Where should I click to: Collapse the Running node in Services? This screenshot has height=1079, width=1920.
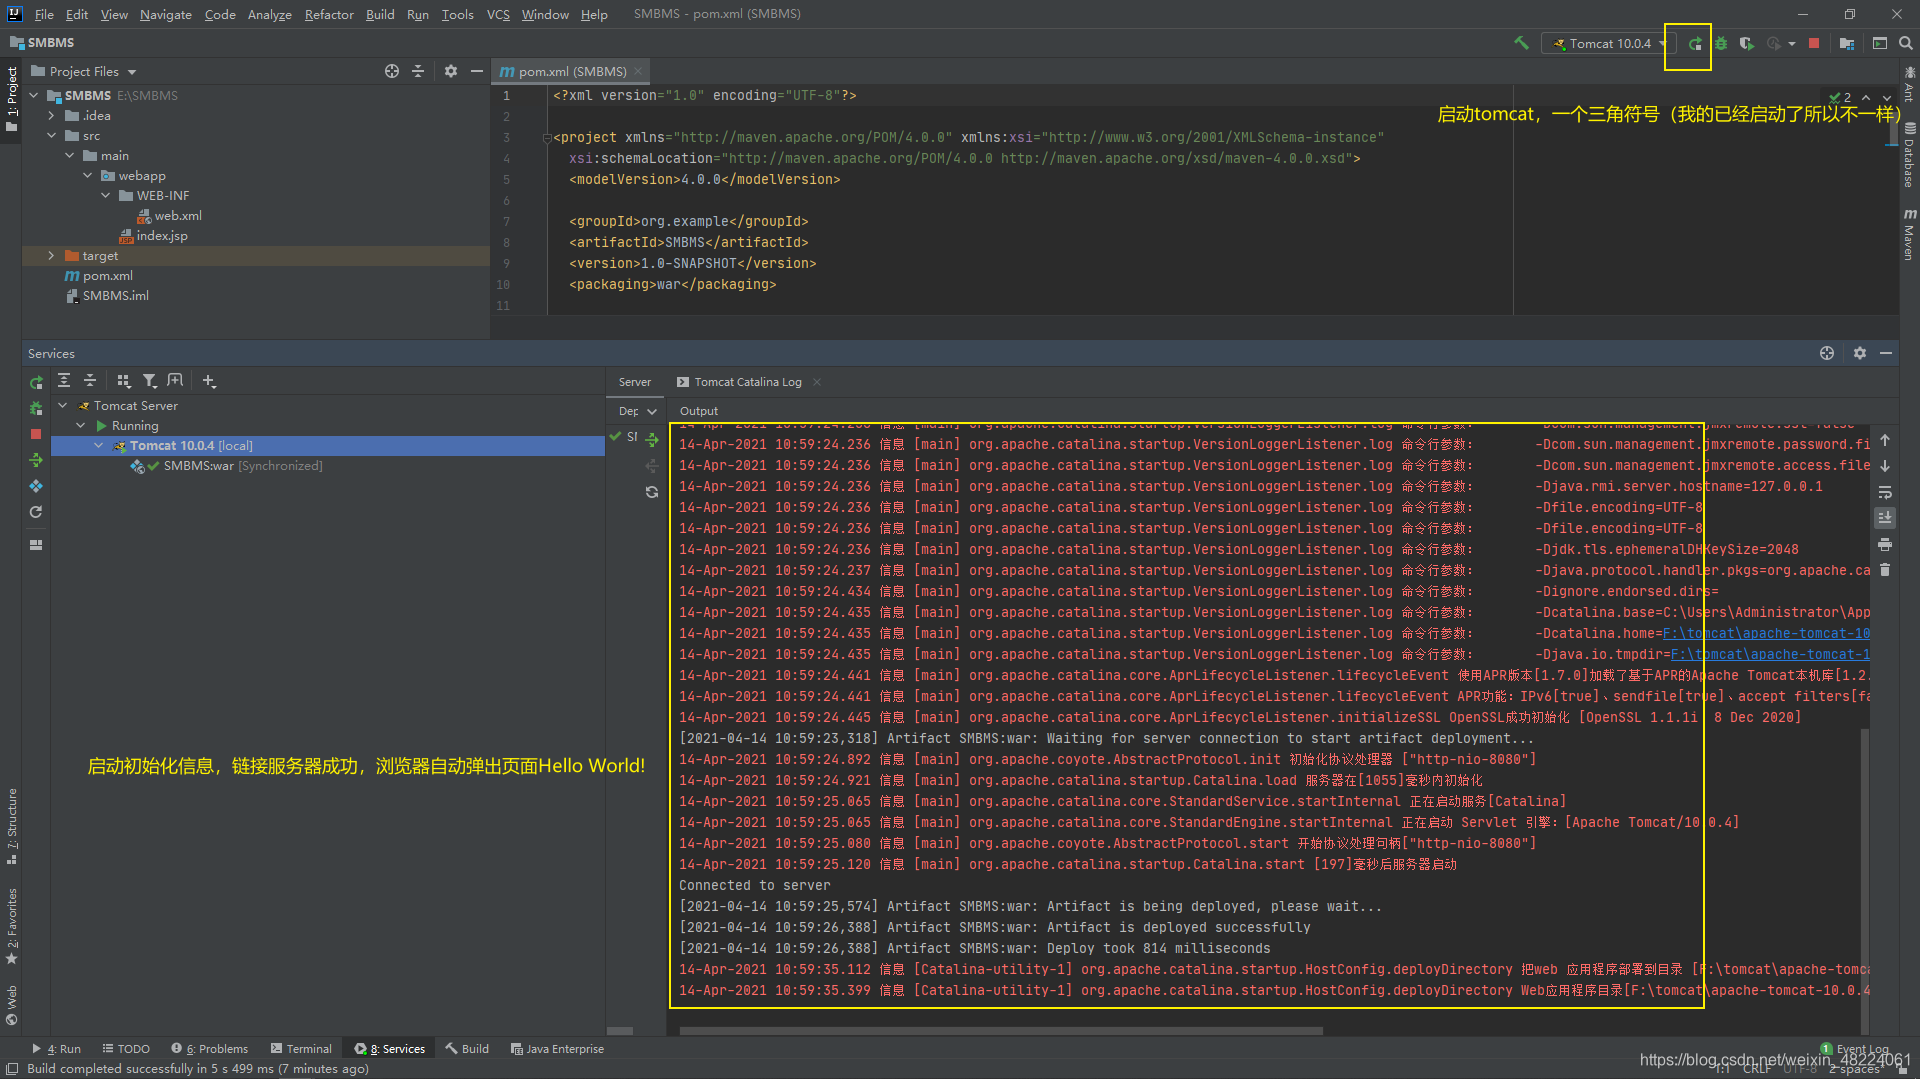pyautogui.click(x=81, y=425)
